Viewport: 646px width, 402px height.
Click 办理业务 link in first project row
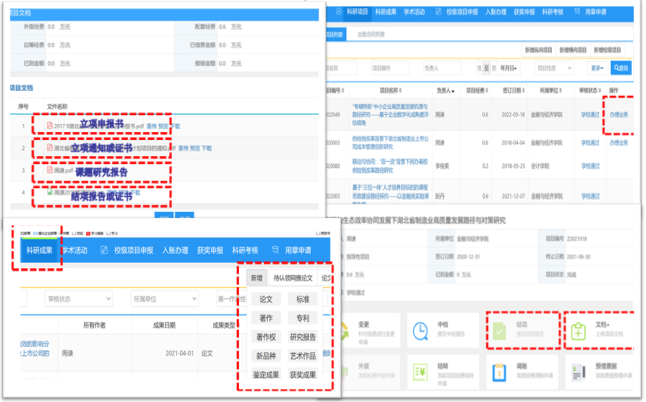(619, 114)
